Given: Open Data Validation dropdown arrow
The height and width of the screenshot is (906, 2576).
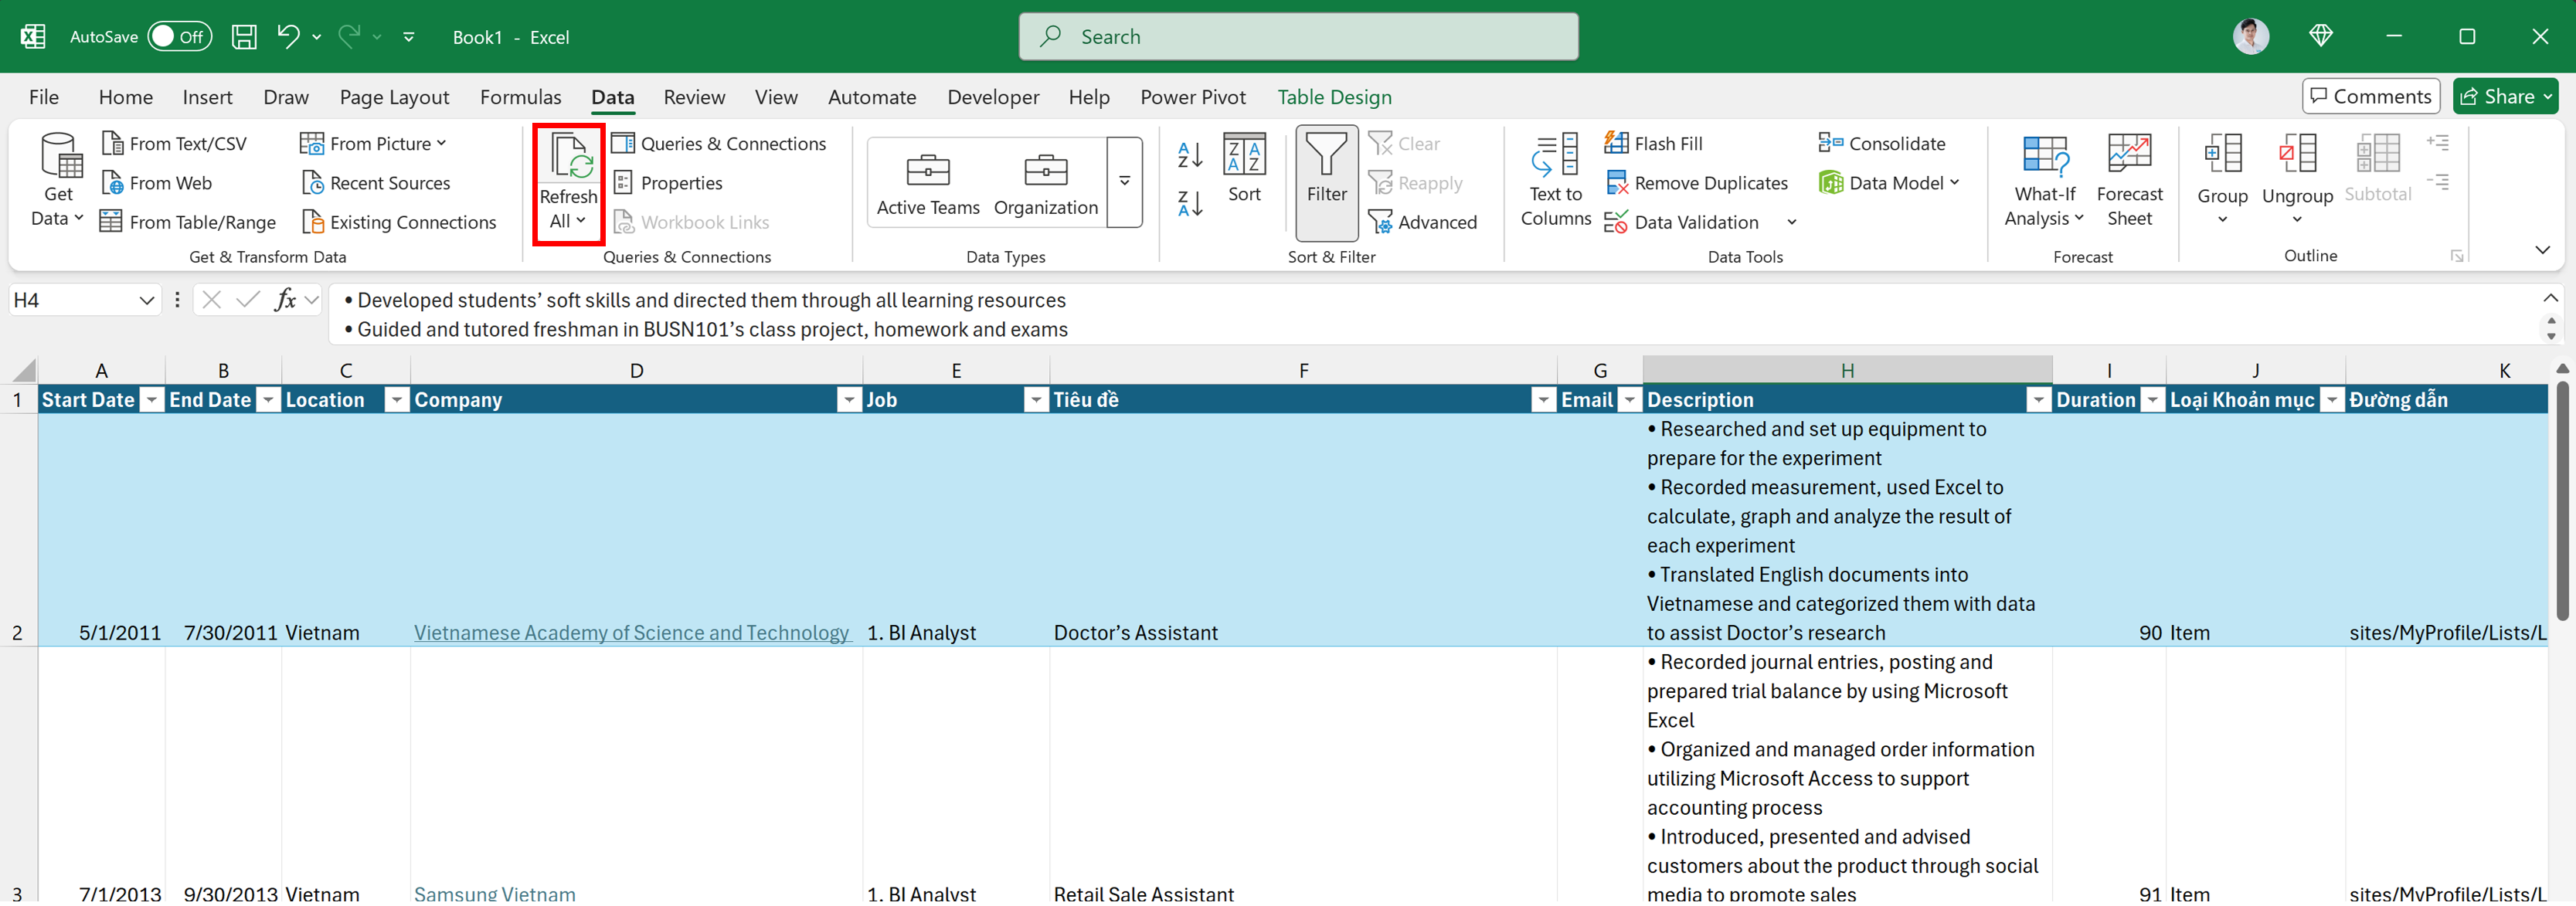Looking at the screenshot, I should tap(1791, 222).
